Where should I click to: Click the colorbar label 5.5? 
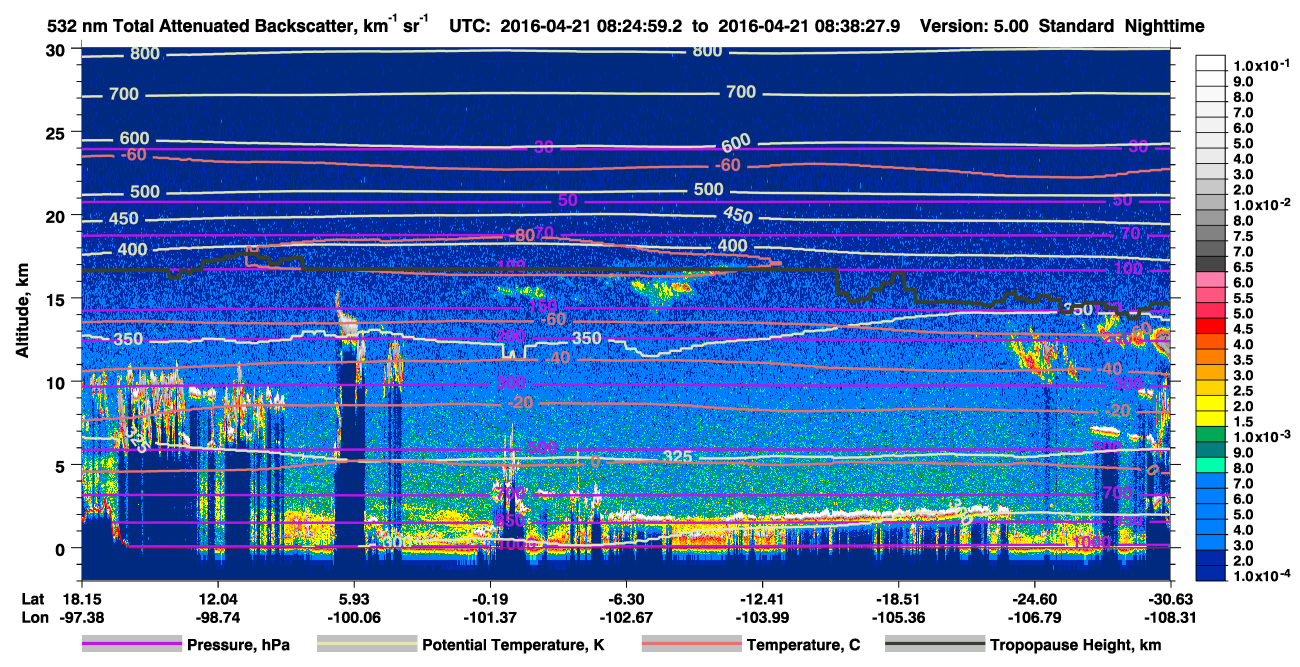tap(1245, 297)
